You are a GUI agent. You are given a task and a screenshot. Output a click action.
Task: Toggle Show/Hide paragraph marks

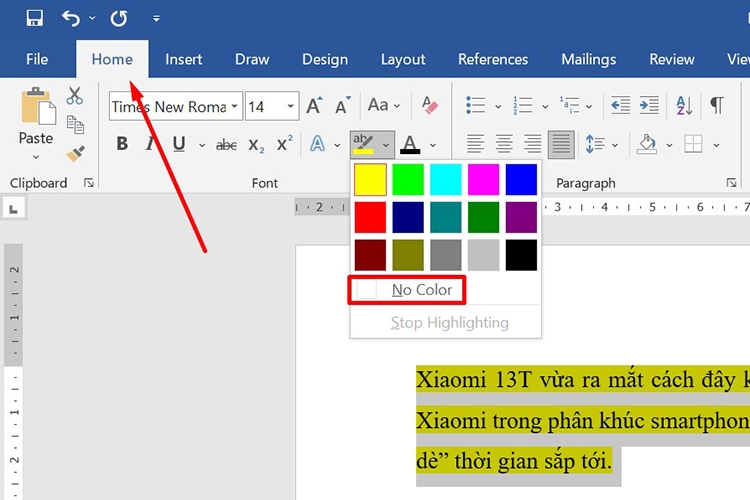click(717, 105)
